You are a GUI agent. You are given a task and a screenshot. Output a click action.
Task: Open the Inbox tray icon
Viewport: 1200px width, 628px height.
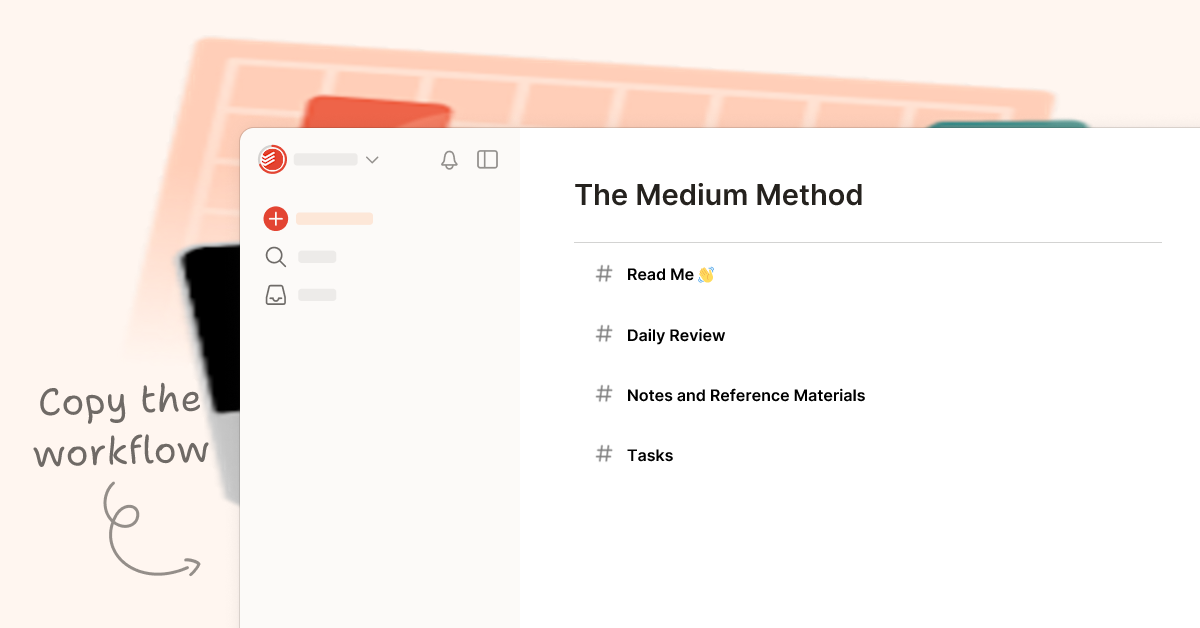tap(275, 294)
